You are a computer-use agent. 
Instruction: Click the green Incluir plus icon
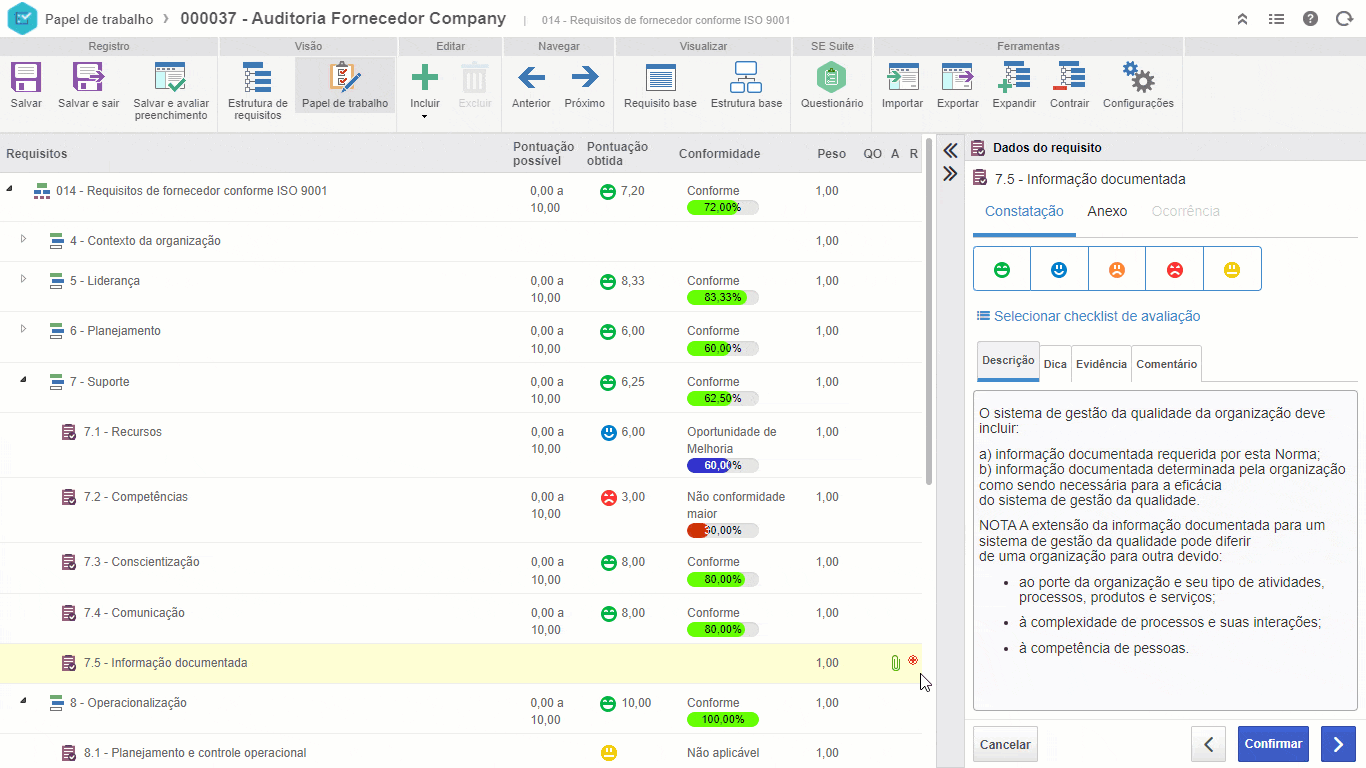tap(425, 77)
